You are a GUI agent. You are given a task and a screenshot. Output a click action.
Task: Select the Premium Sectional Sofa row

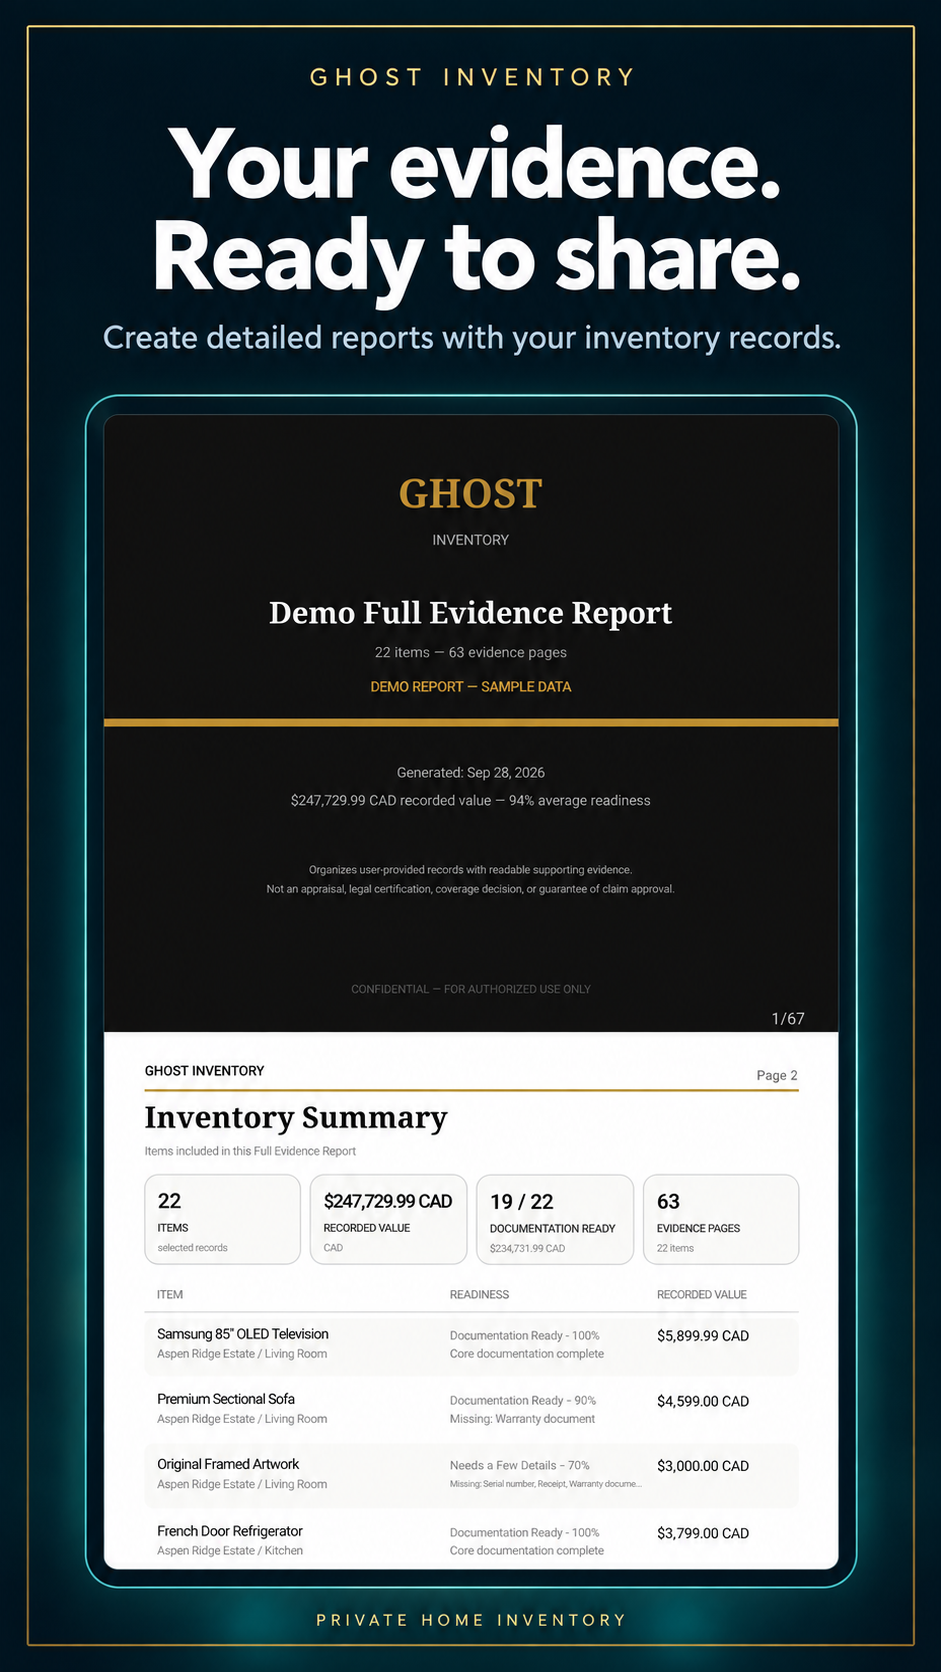coord(471,1410)
